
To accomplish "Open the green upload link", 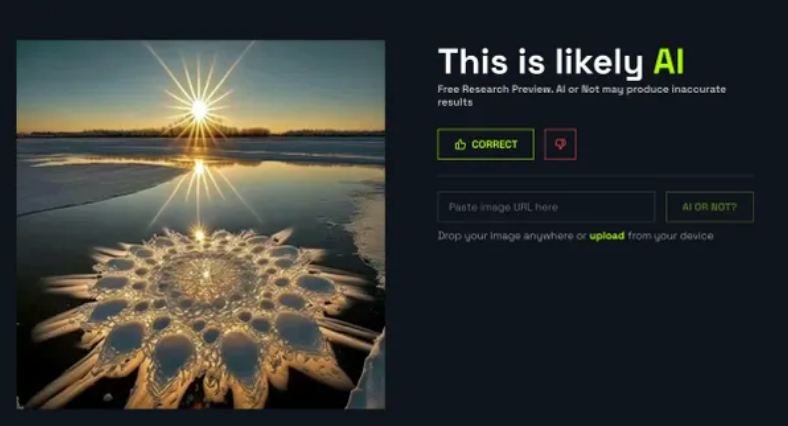I will 607,236.
